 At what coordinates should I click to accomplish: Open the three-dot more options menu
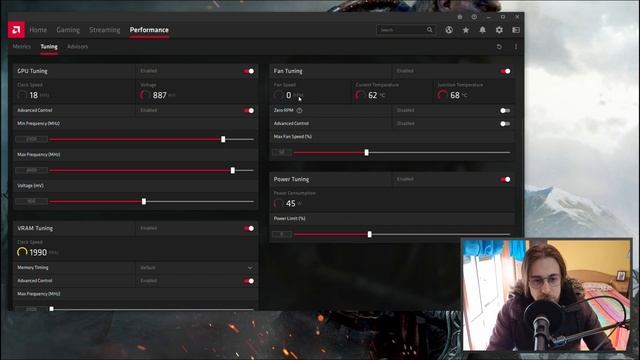pos(516,47)
